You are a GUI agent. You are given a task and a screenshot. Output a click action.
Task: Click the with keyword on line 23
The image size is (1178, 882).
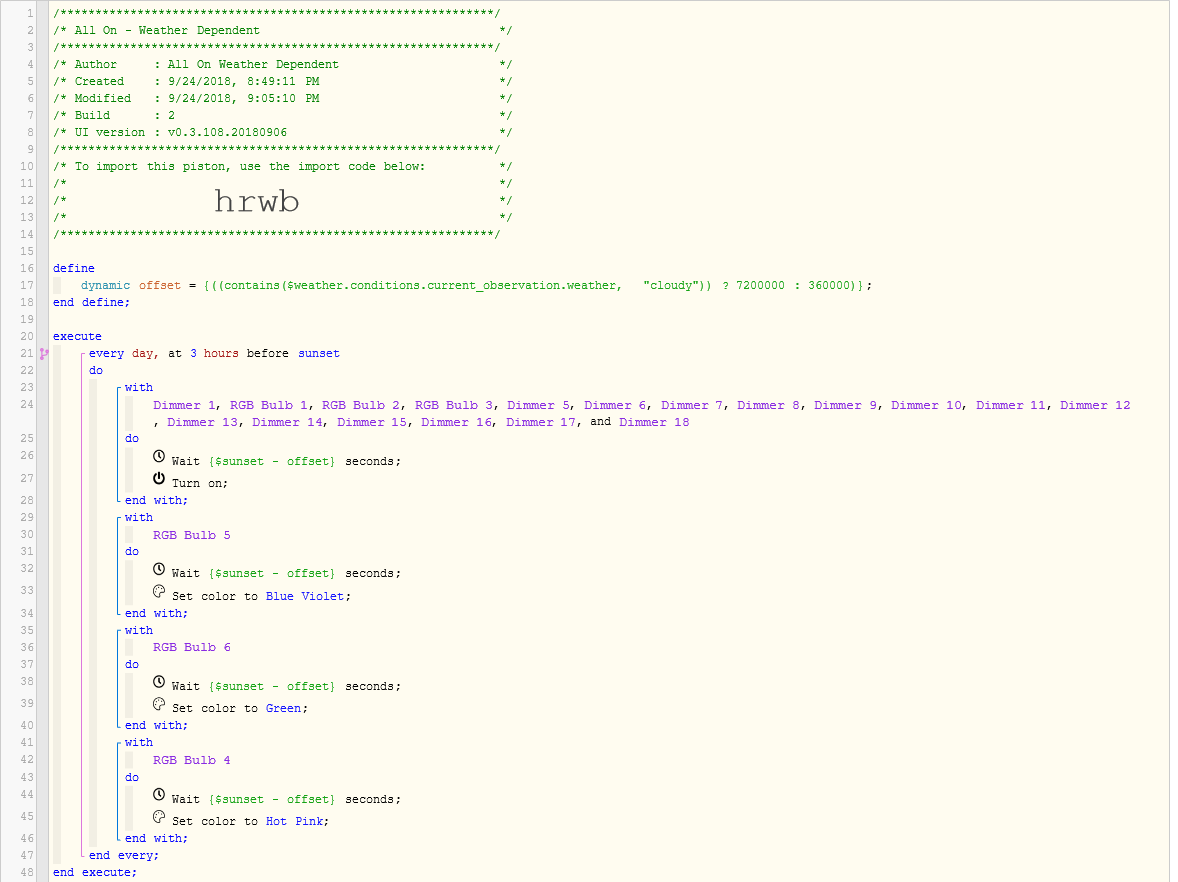click(139, 388)
